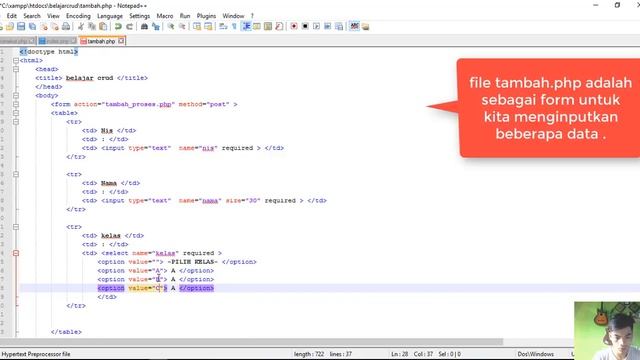Click "Dos\Windows" in the status bar
The width and height of the screenshot is (640, 360).
[536, 354]
